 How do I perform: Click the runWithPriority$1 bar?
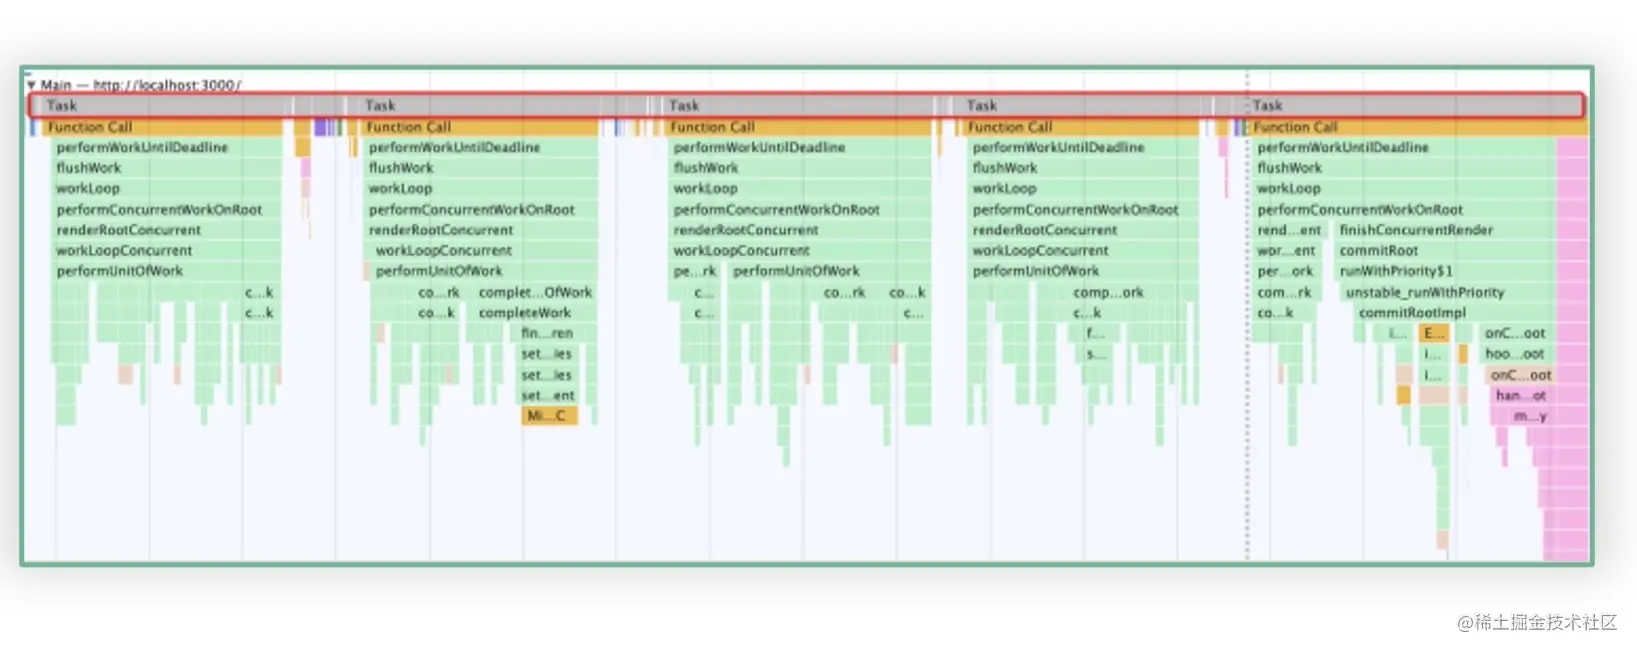click(x=1445, y=271)
